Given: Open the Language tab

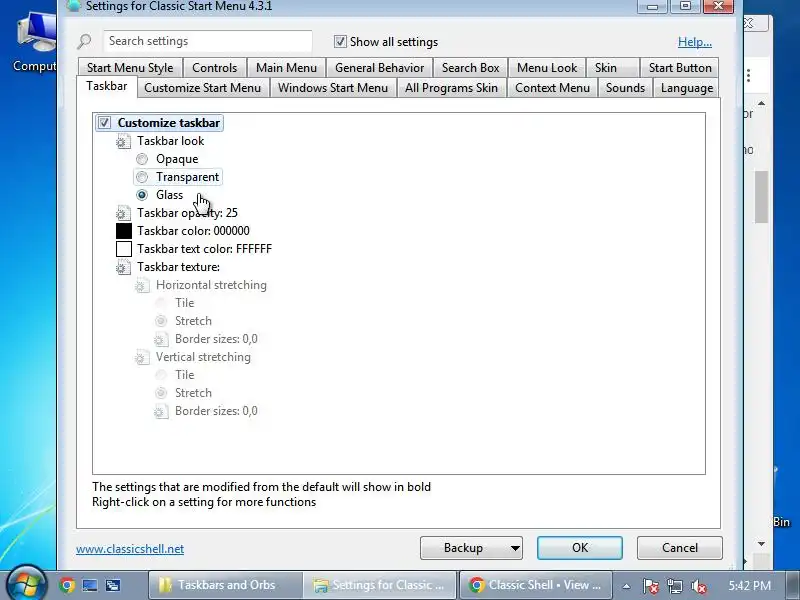Looking at the screenshot, I should [x=687, y=88].
